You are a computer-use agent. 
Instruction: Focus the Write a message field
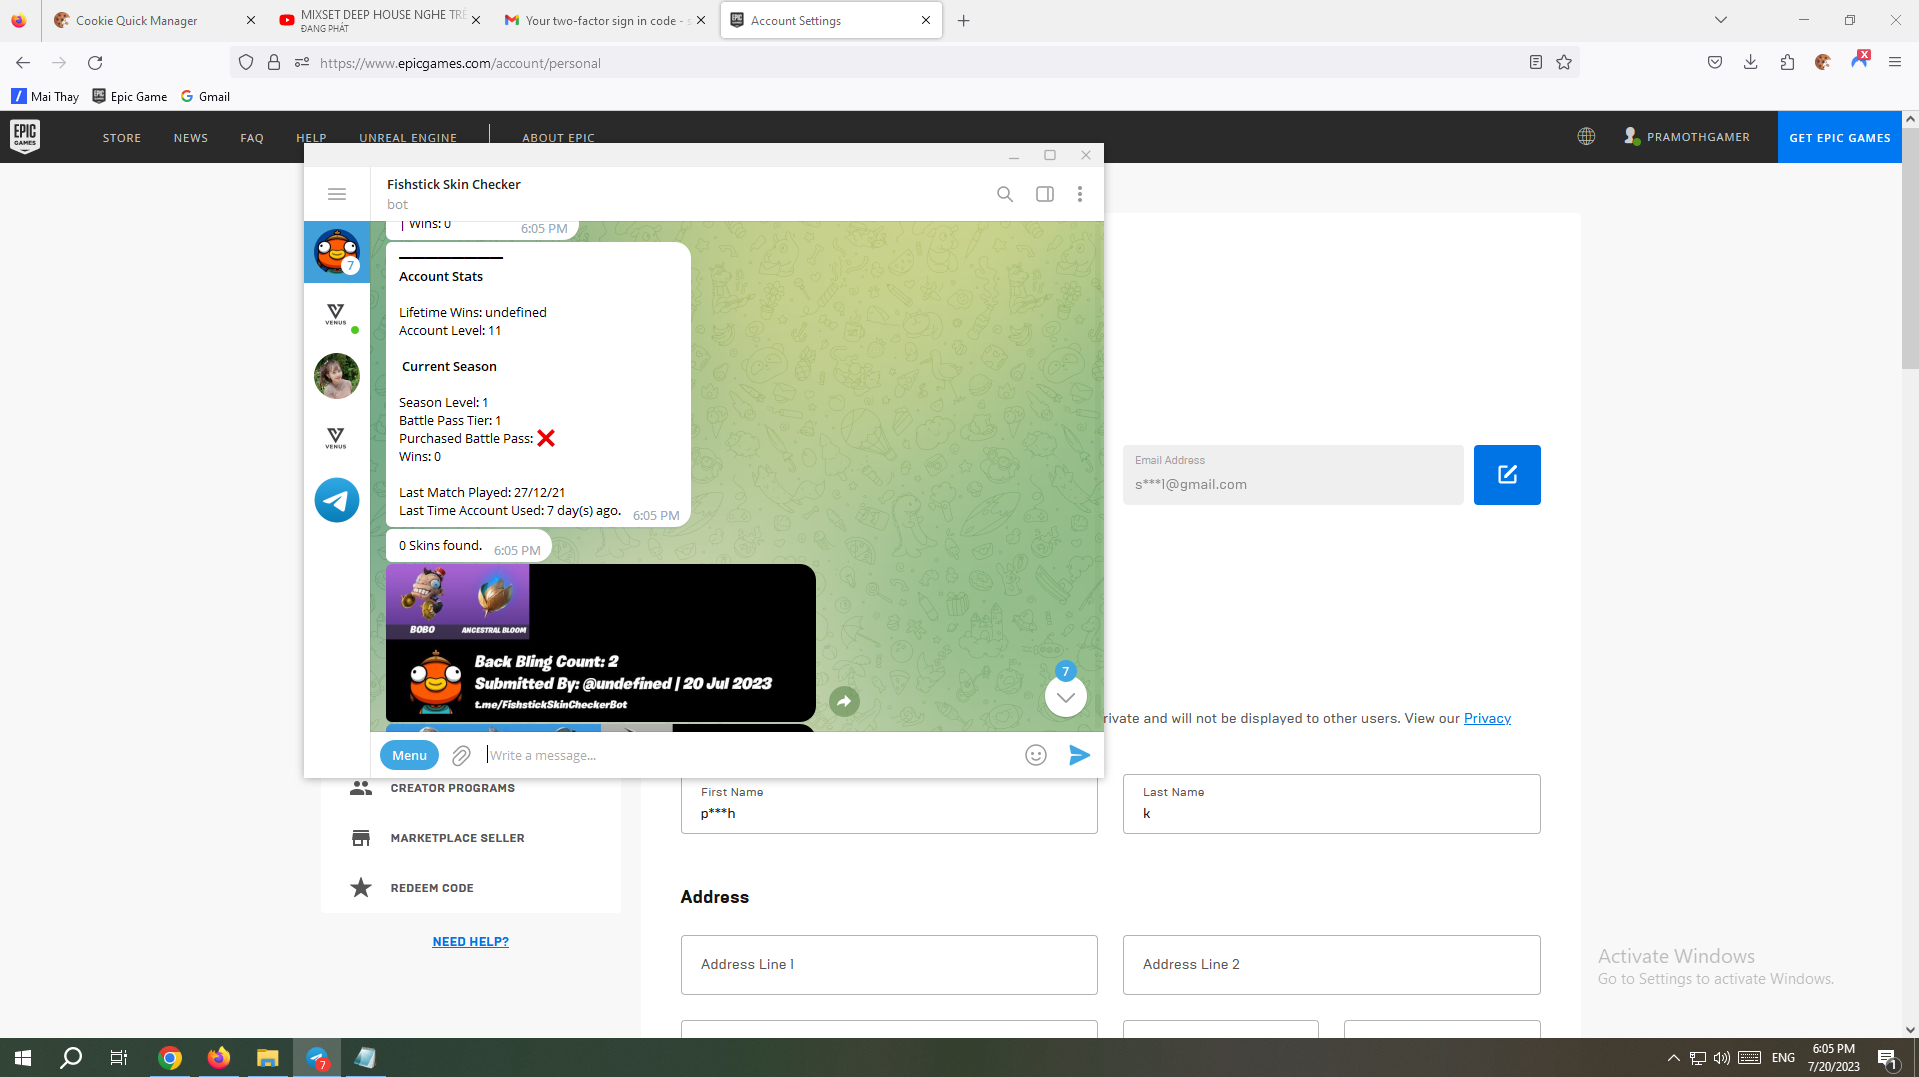pos(750,755)
